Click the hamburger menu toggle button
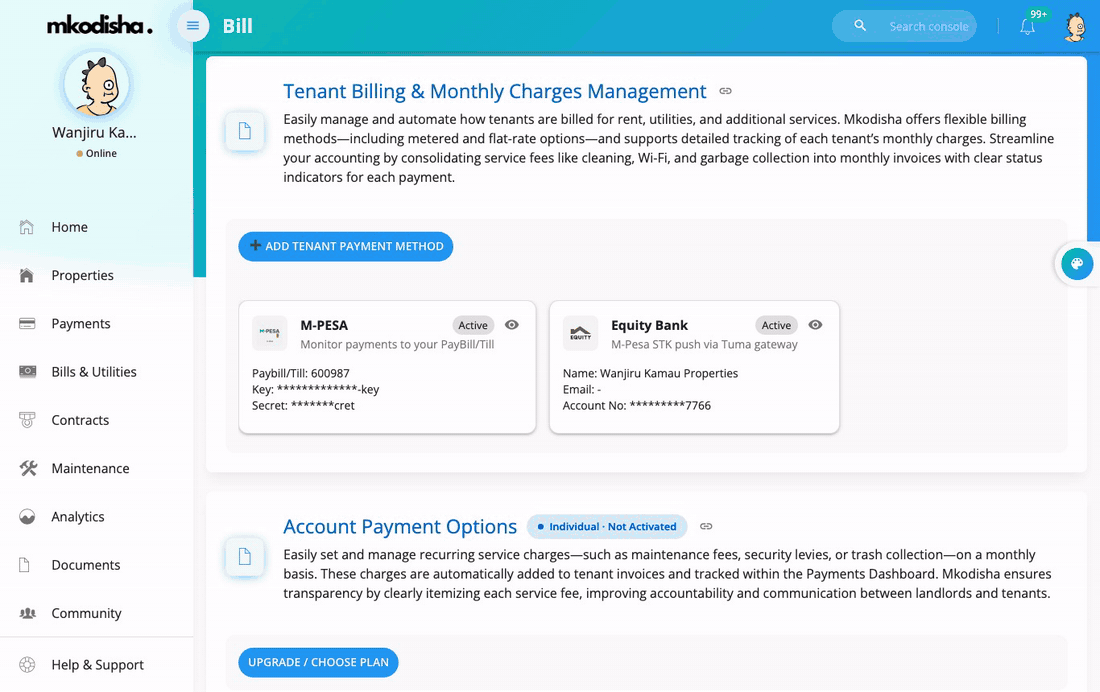Image resolution: width=1100 pixels, height=692 pixels. [x=193, y=26]
